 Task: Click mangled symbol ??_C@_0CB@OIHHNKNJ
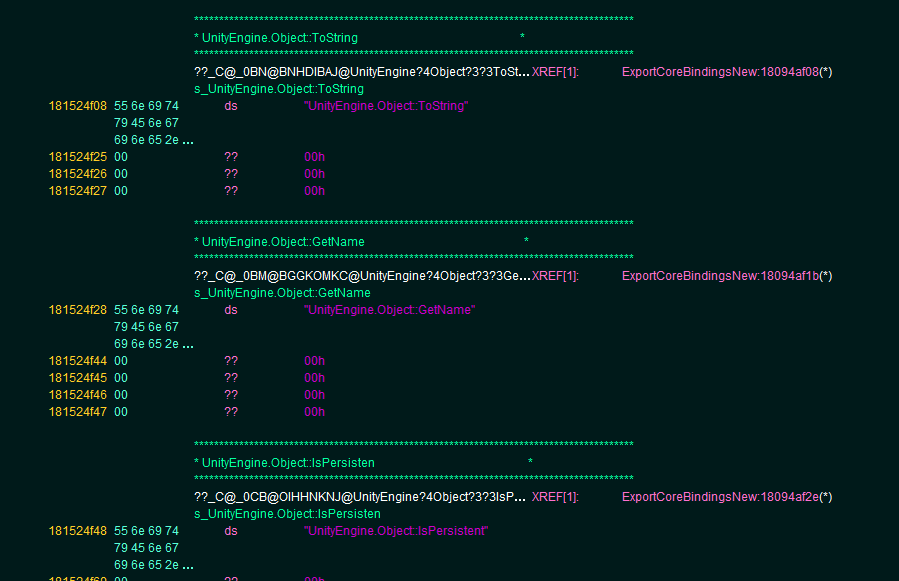359,497
